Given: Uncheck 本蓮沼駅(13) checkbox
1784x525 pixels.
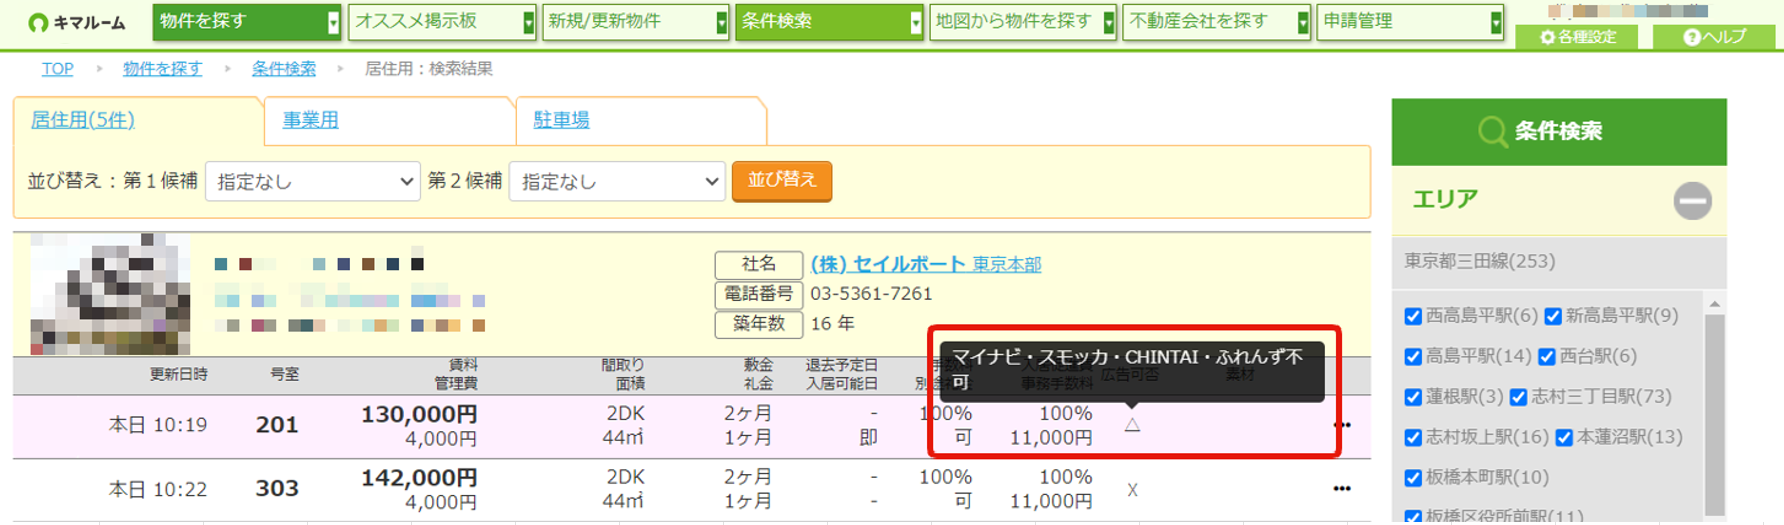Looking at the screenshot, I should (1564, 438).
